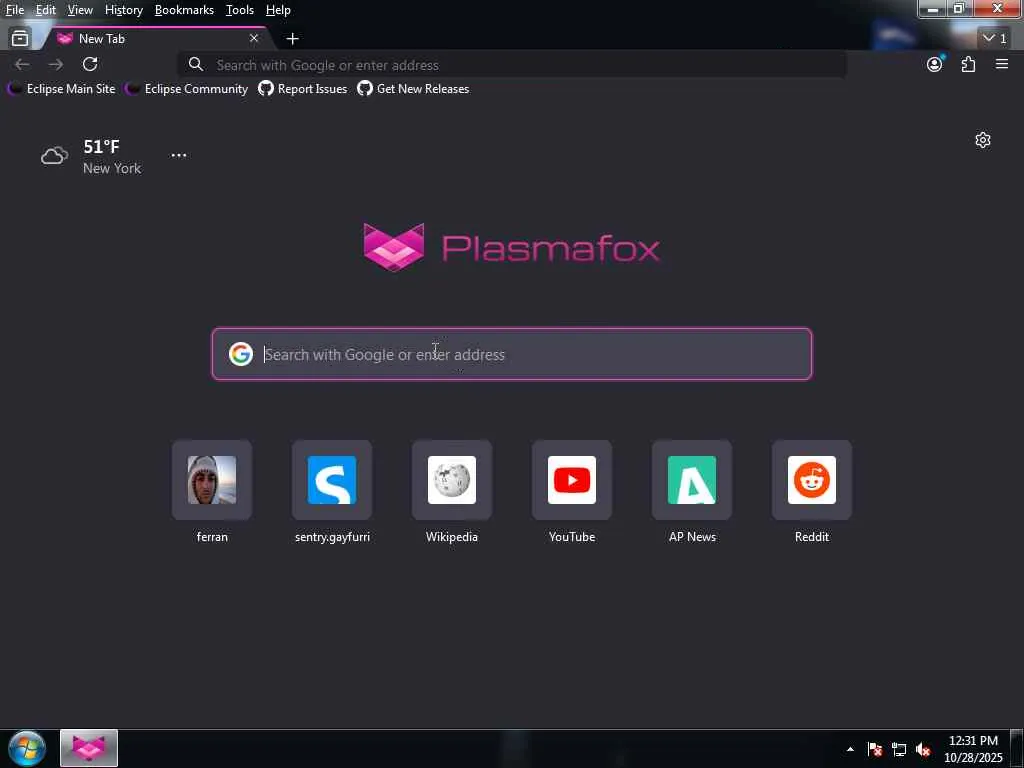The height and width of the screenshot is (768, 1024).
Task: Open the weather widget three-dot menu
Action: (x=179, y=155)
